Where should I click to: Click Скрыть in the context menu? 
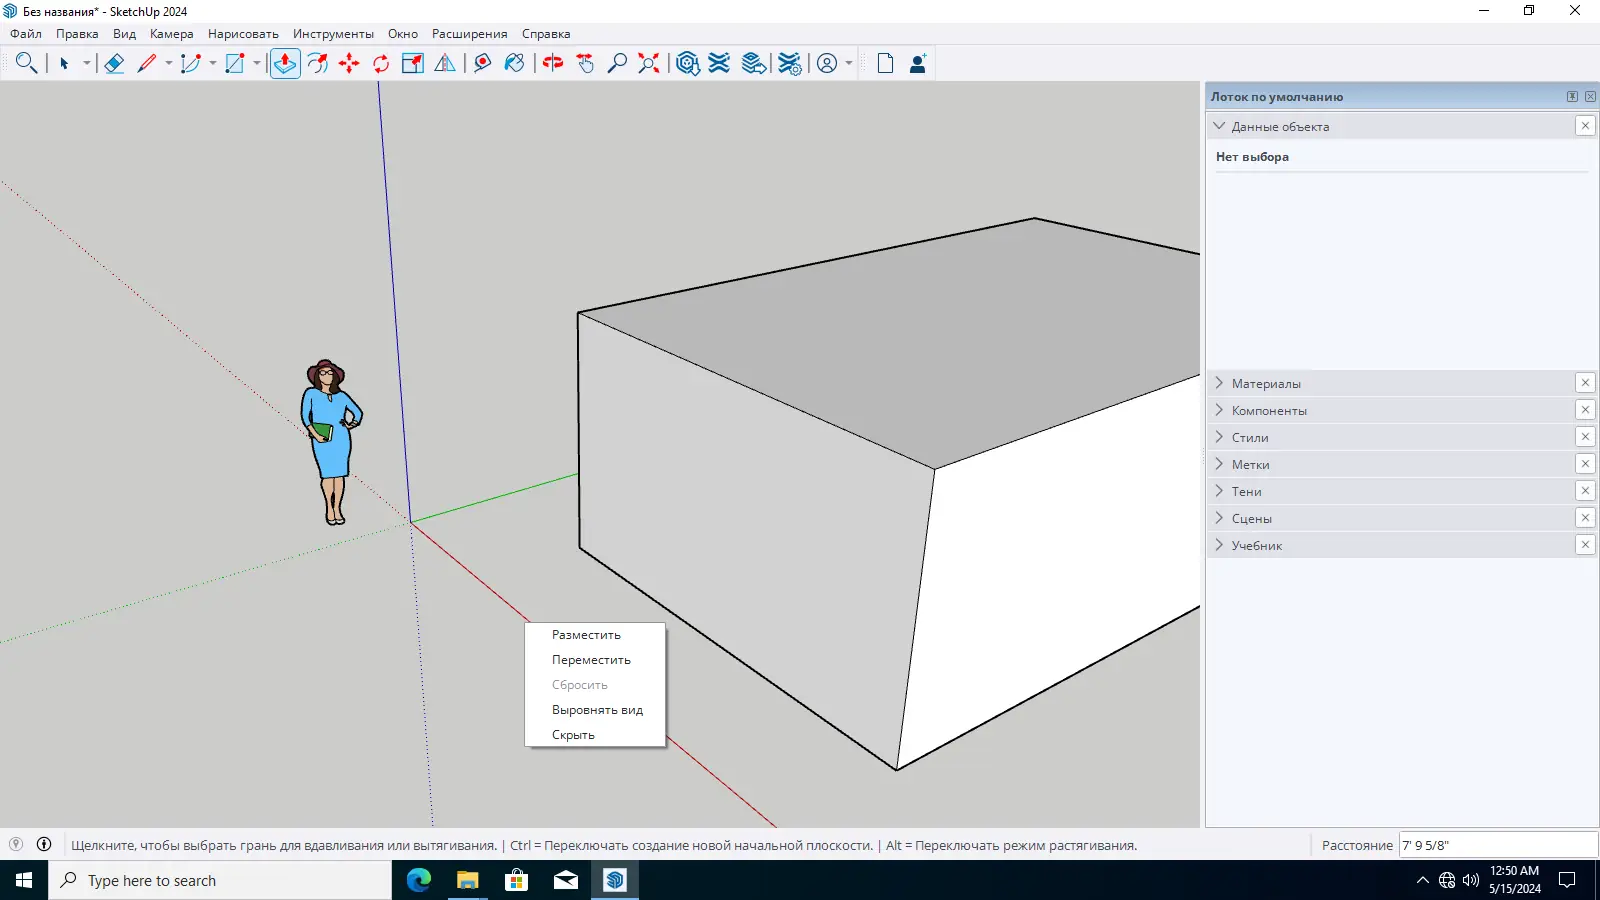[x=573, y=735]
